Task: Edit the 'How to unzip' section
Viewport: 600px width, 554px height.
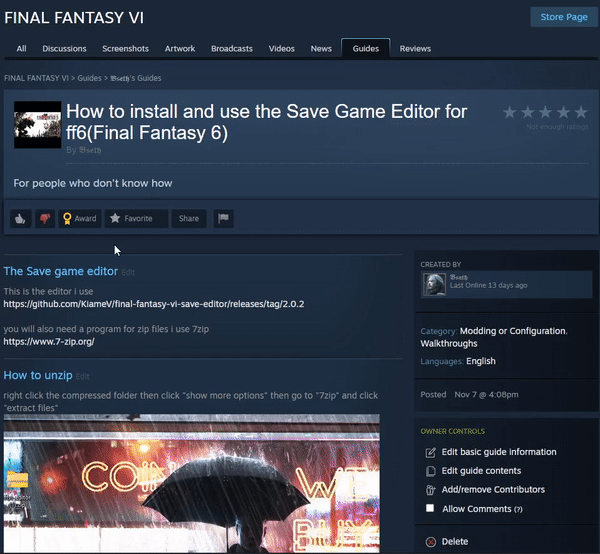Action: point(82,376)
